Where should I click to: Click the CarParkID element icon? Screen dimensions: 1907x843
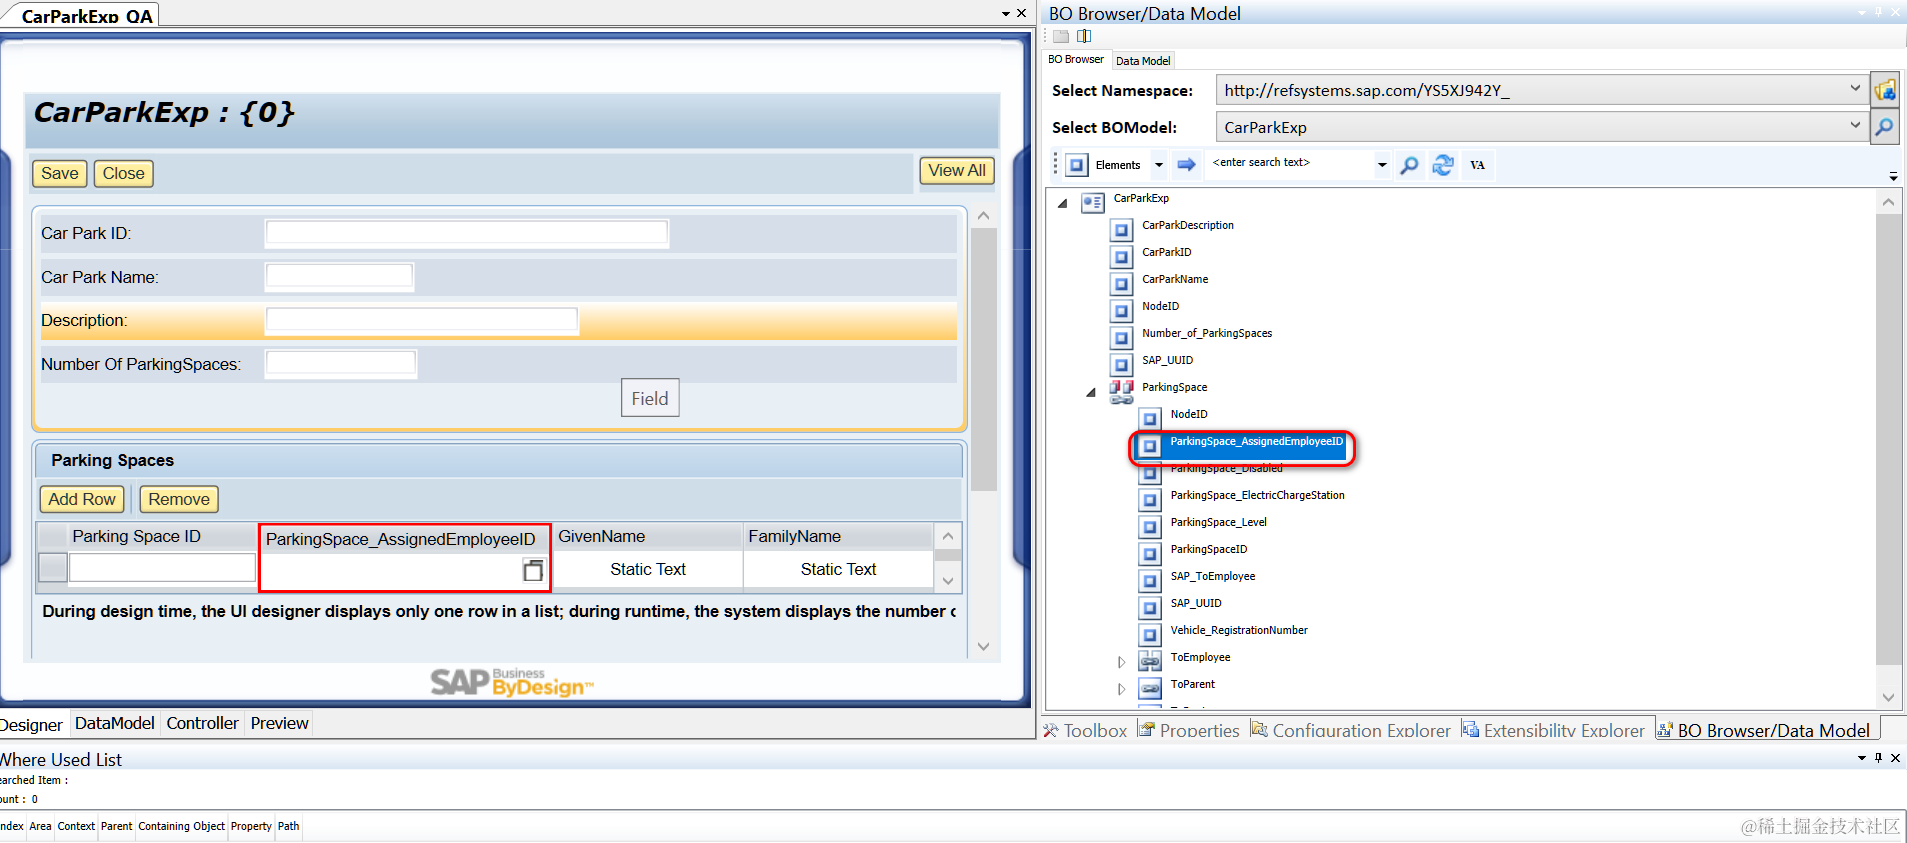pyautogui.click(x=1121, y=256)
